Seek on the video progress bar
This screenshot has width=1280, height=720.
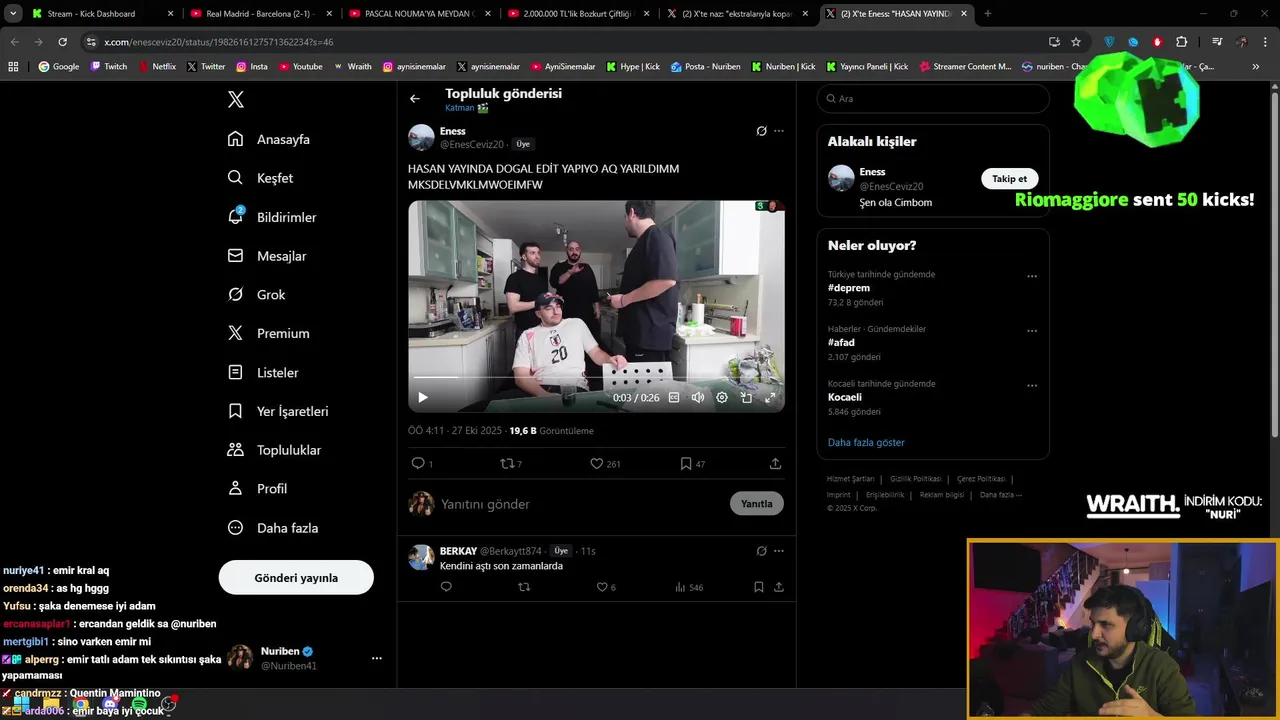pyautogui.click(x=596, y=377)
